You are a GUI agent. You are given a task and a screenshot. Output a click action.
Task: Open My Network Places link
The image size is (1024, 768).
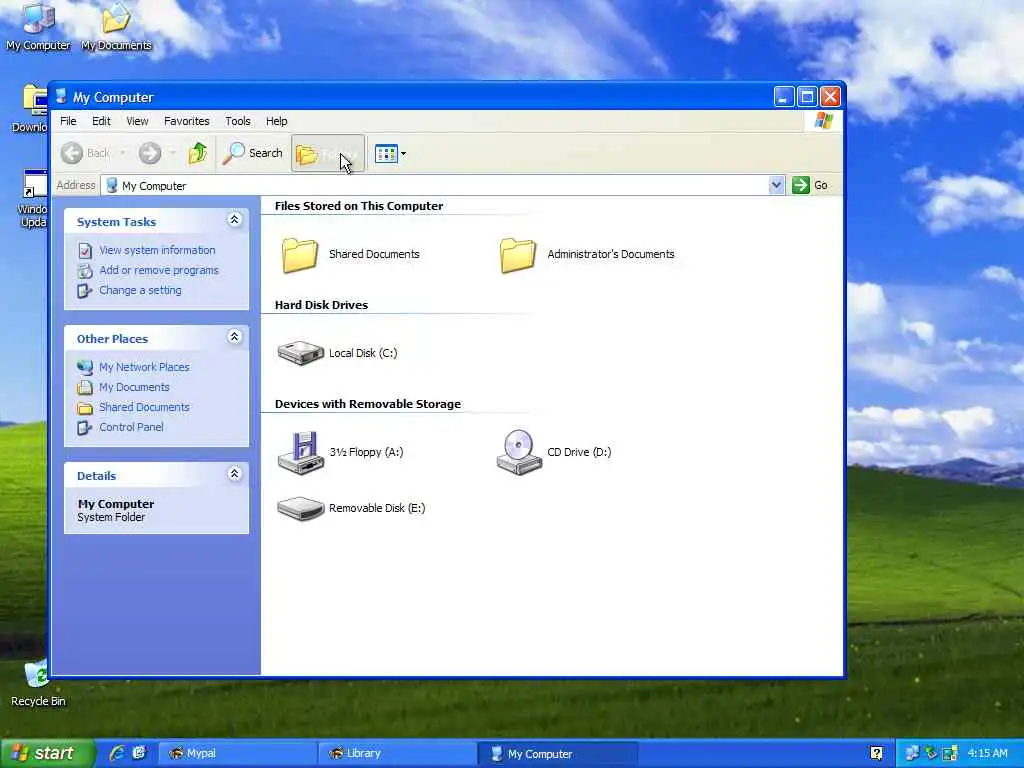pos(144,367)
